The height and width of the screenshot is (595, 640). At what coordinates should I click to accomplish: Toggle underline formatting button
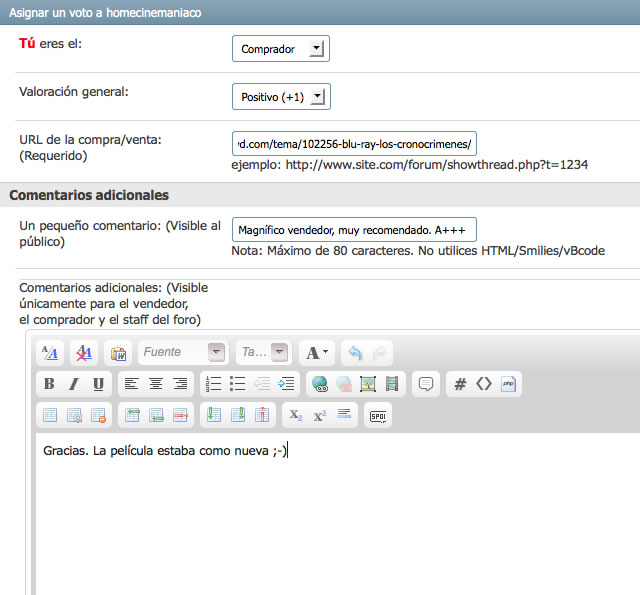pyautogui.click(x=98, y=384)
